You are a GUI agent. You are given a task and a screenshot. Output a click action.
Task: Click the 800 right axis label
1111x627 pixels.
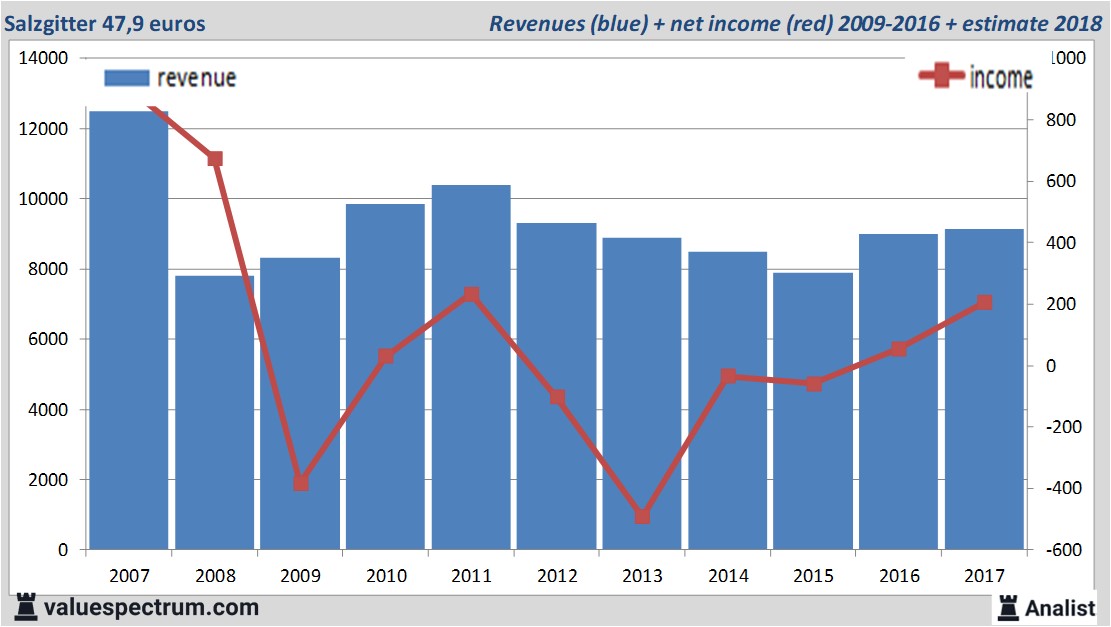(1061, 120)
